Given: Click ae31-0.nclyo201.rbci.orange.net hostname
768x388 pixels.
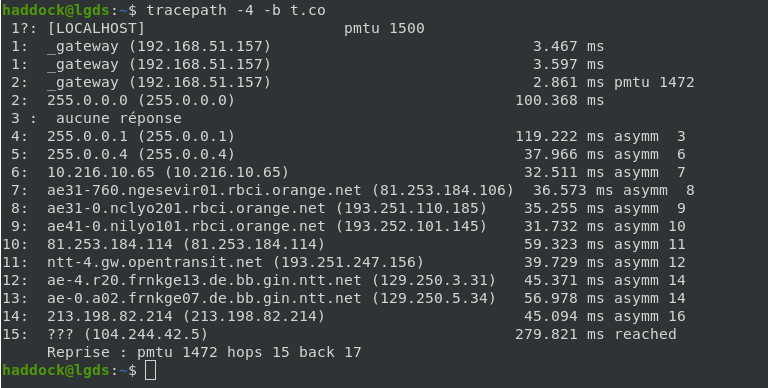Looking at the screenshot, I should click(186, 208).
